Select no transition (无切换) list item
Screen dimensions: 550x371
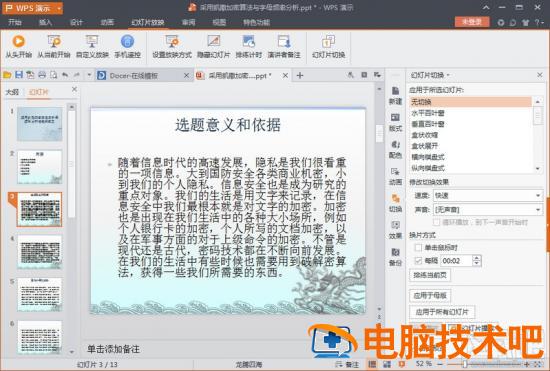[x=470, y=102]
